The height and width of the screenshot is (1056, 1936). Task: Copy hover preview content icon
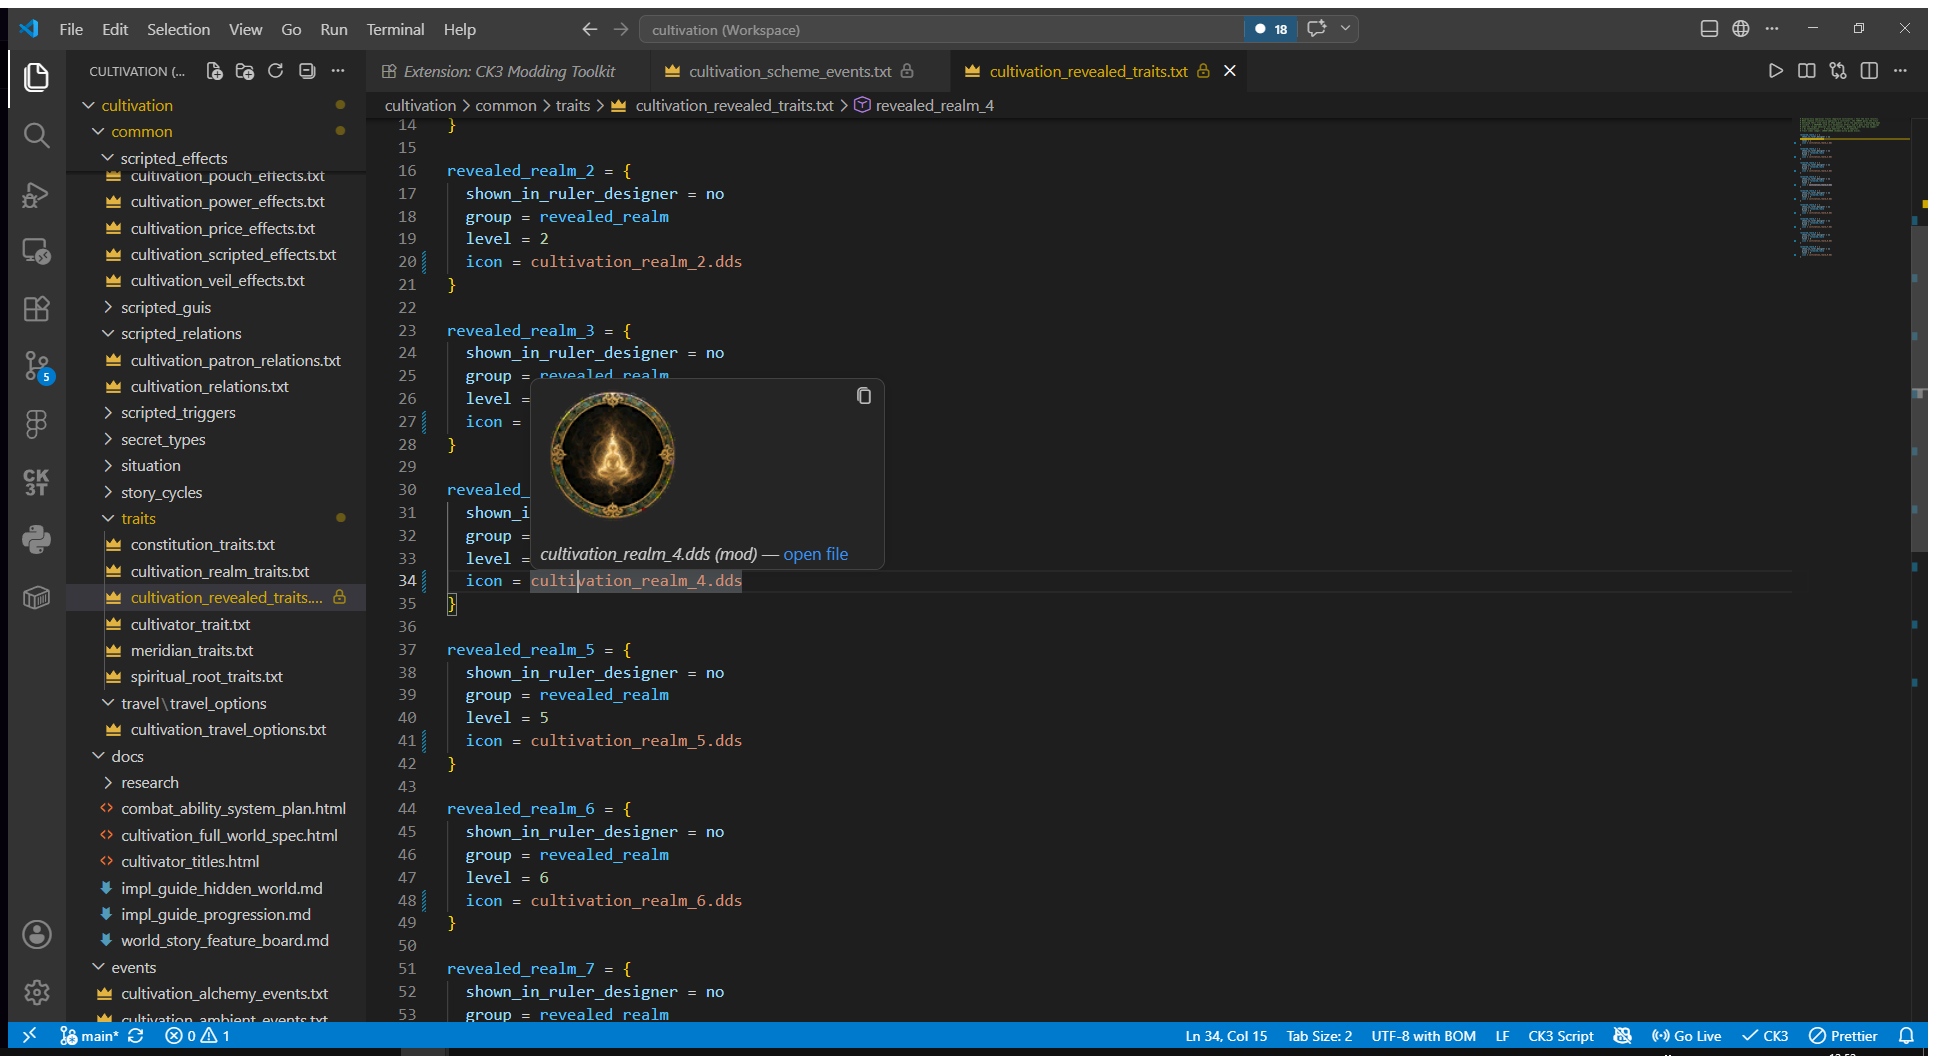[864, 396]
